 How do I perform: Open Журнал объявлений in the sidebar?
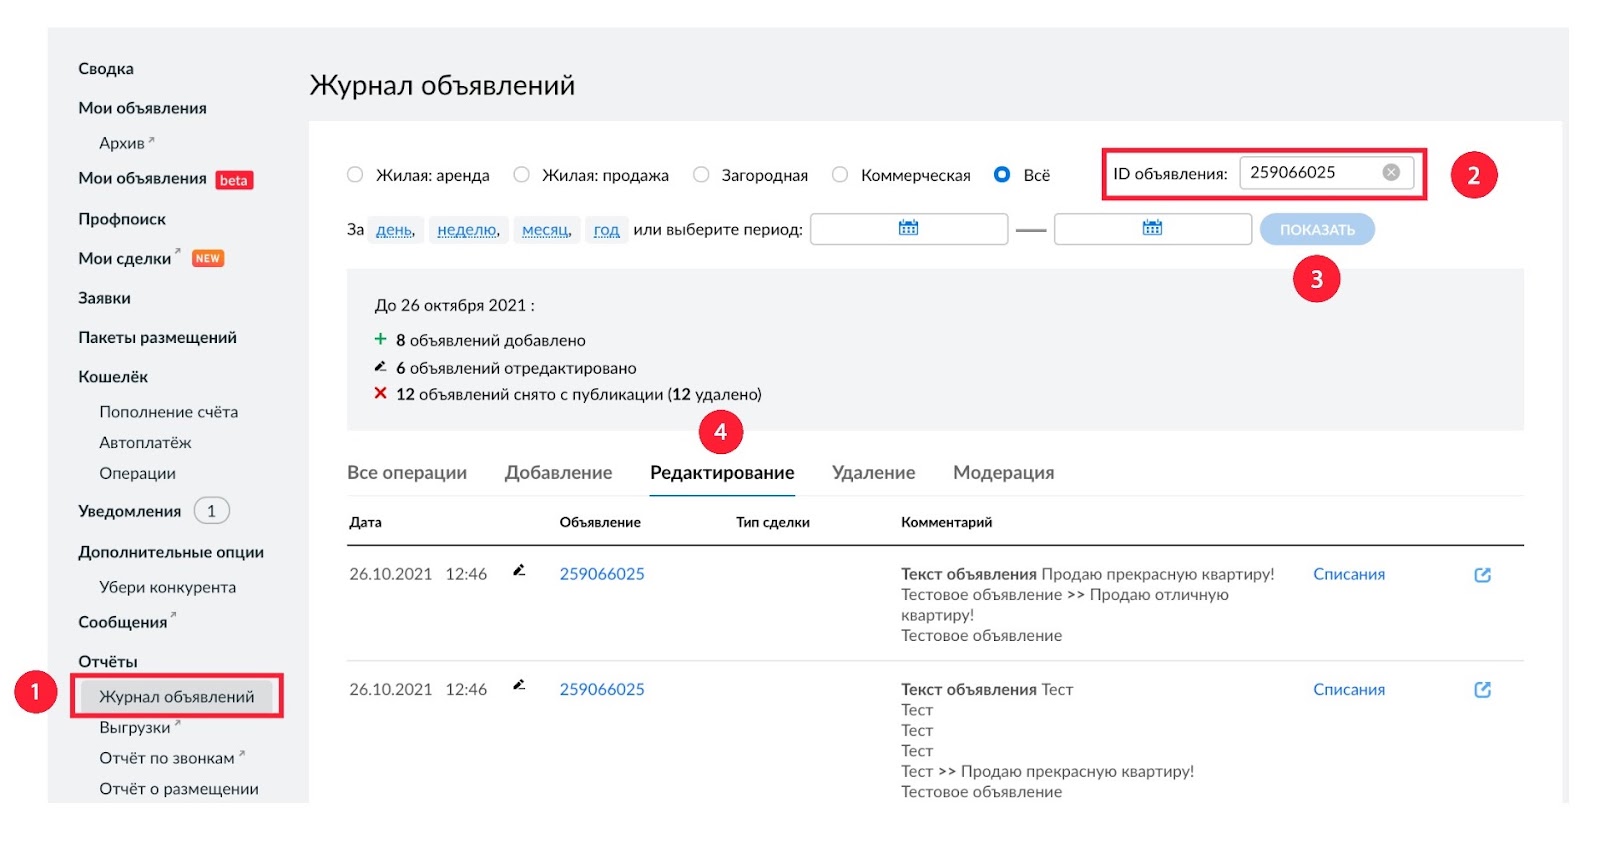click(x=176, y=696)
